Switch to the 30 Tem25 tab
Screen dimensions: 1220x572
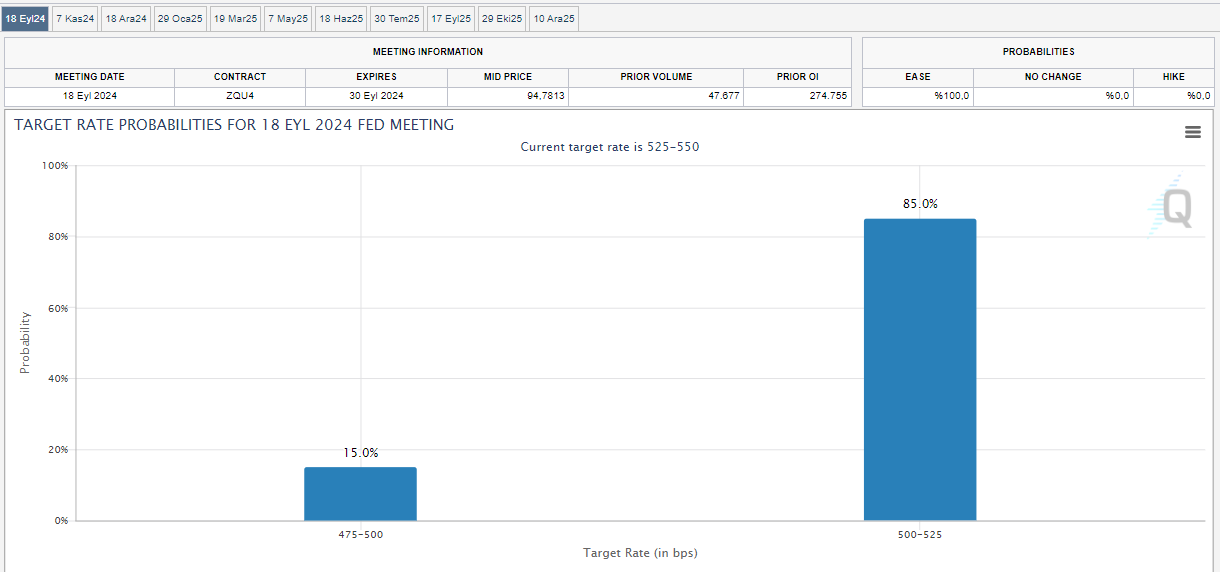point(396,19)
